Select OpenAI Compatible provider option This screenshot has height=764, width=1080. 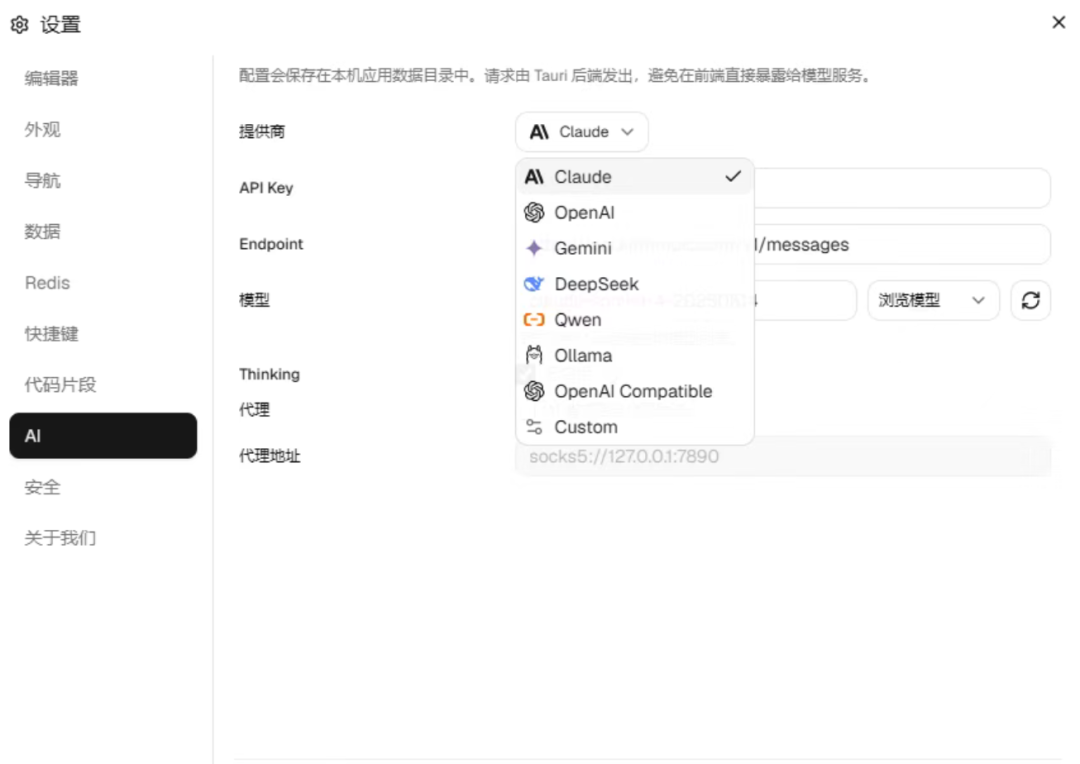pos(634,391)
